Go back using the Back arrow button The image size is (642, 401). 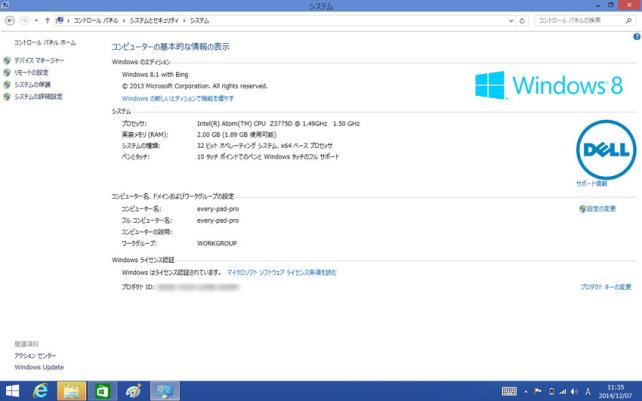tap(10, 20)
